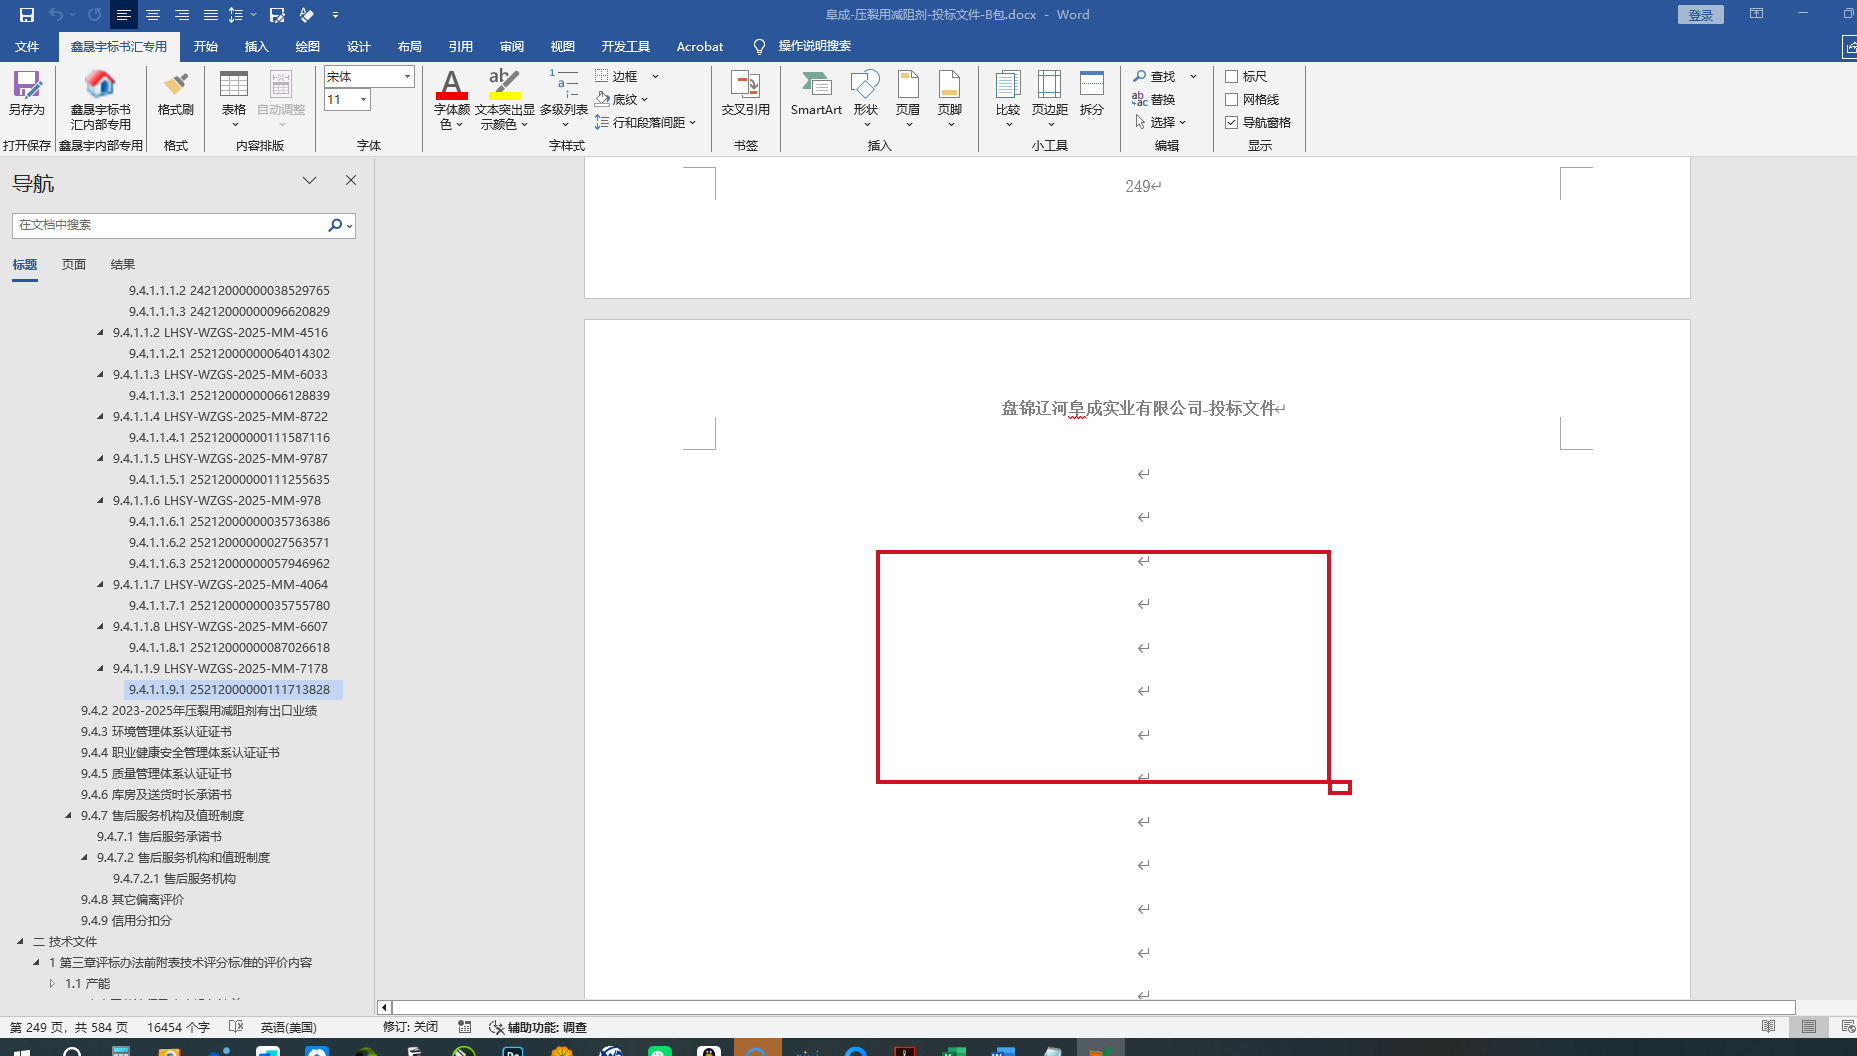This screenshot has width=1857, height=1056.
Task: Click the page count in status bar
Action: 69,1027
